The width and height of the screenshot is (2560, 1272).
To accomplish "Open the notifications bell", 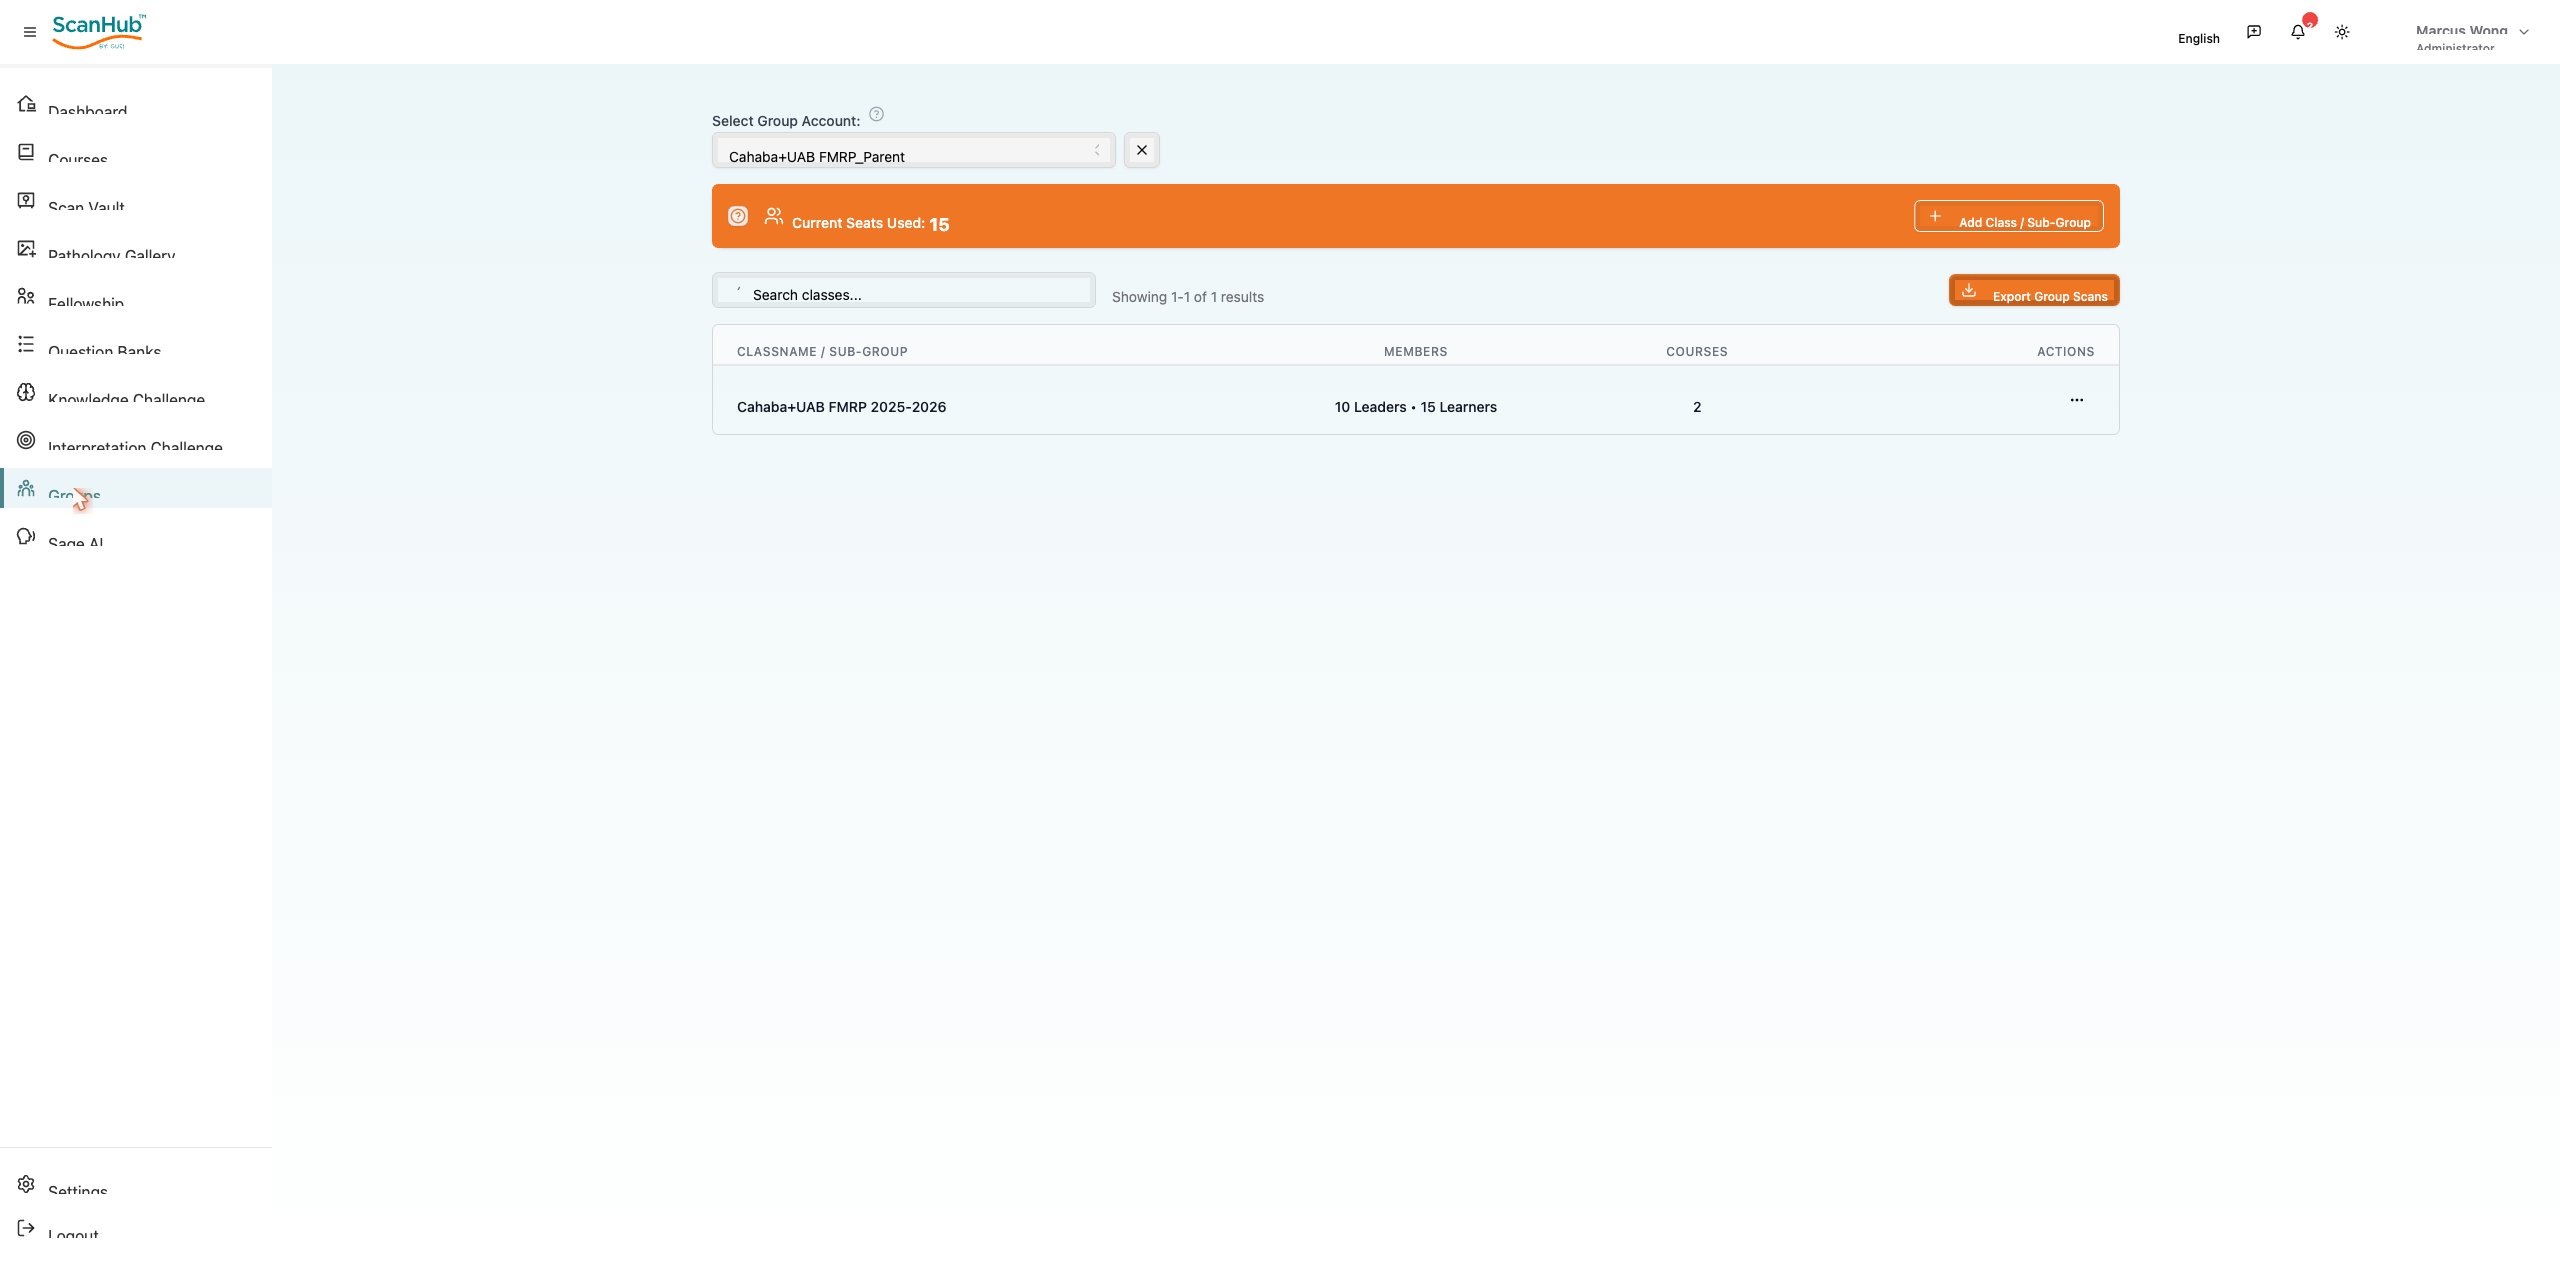I will click(2298, 32).
